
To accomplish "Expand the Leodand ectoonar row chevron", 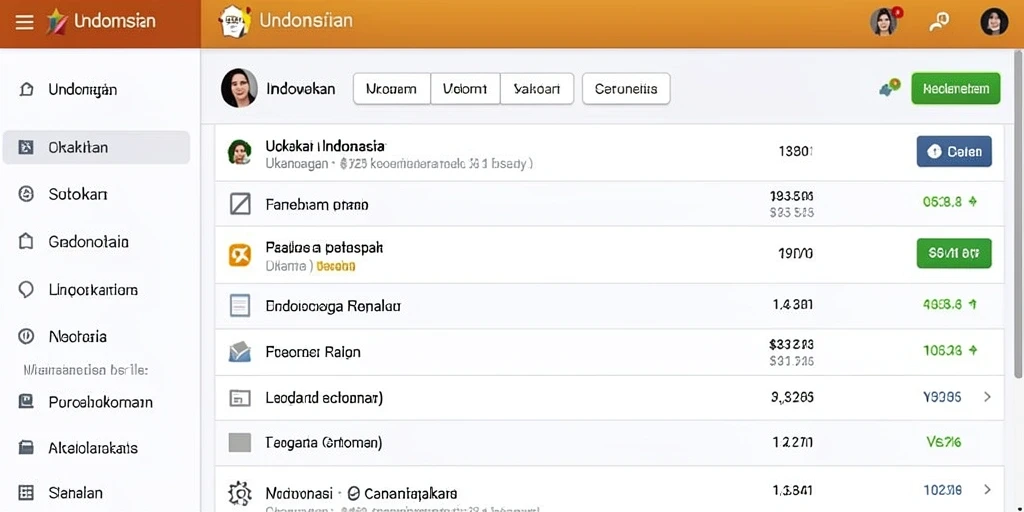I will [987, 396].
